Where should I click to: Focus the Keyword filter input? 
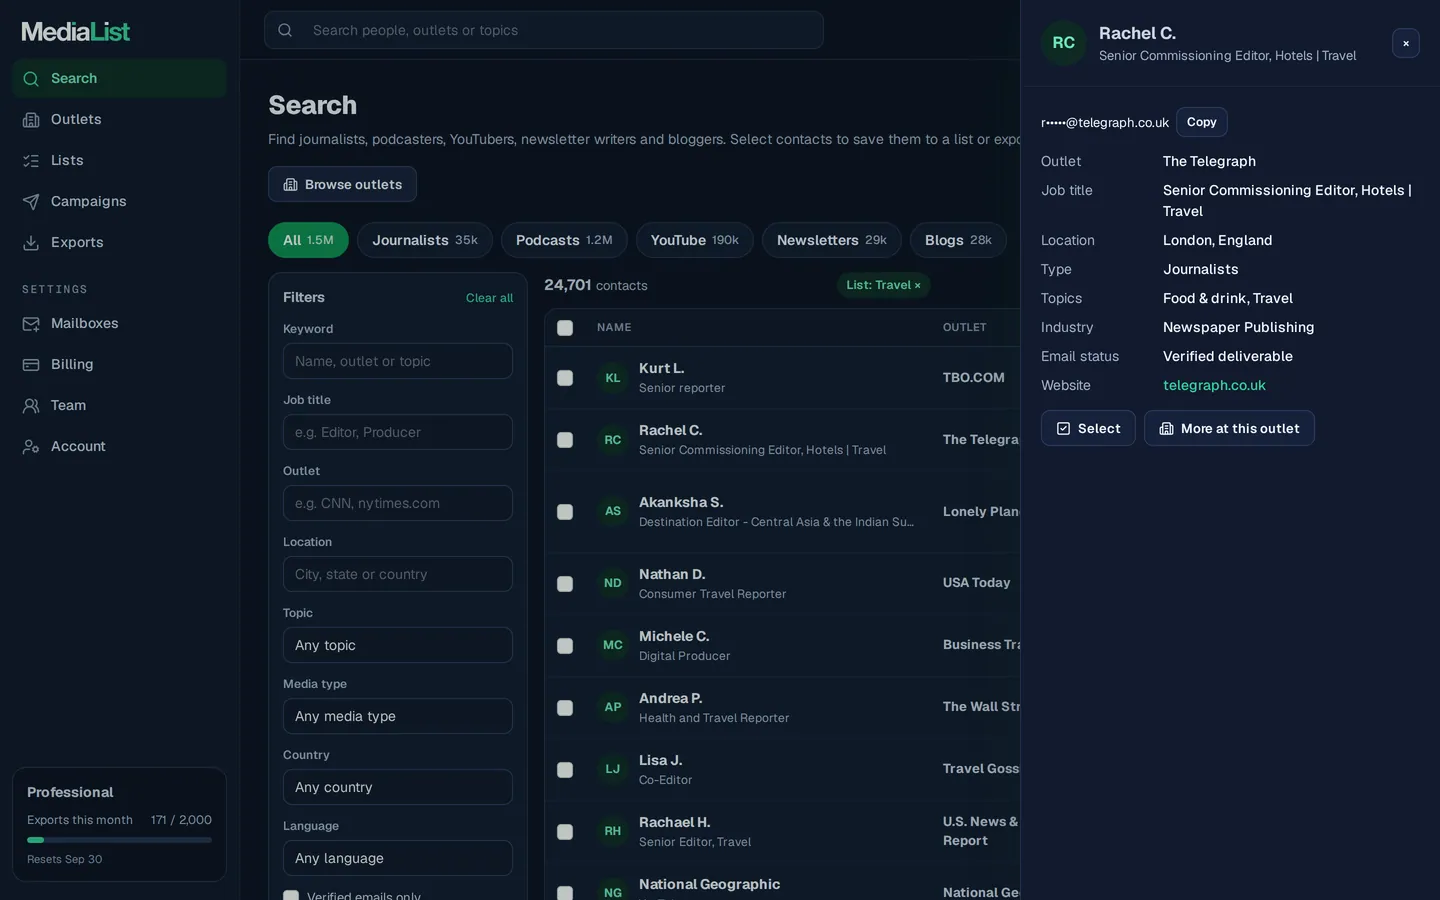coord(398,361)
